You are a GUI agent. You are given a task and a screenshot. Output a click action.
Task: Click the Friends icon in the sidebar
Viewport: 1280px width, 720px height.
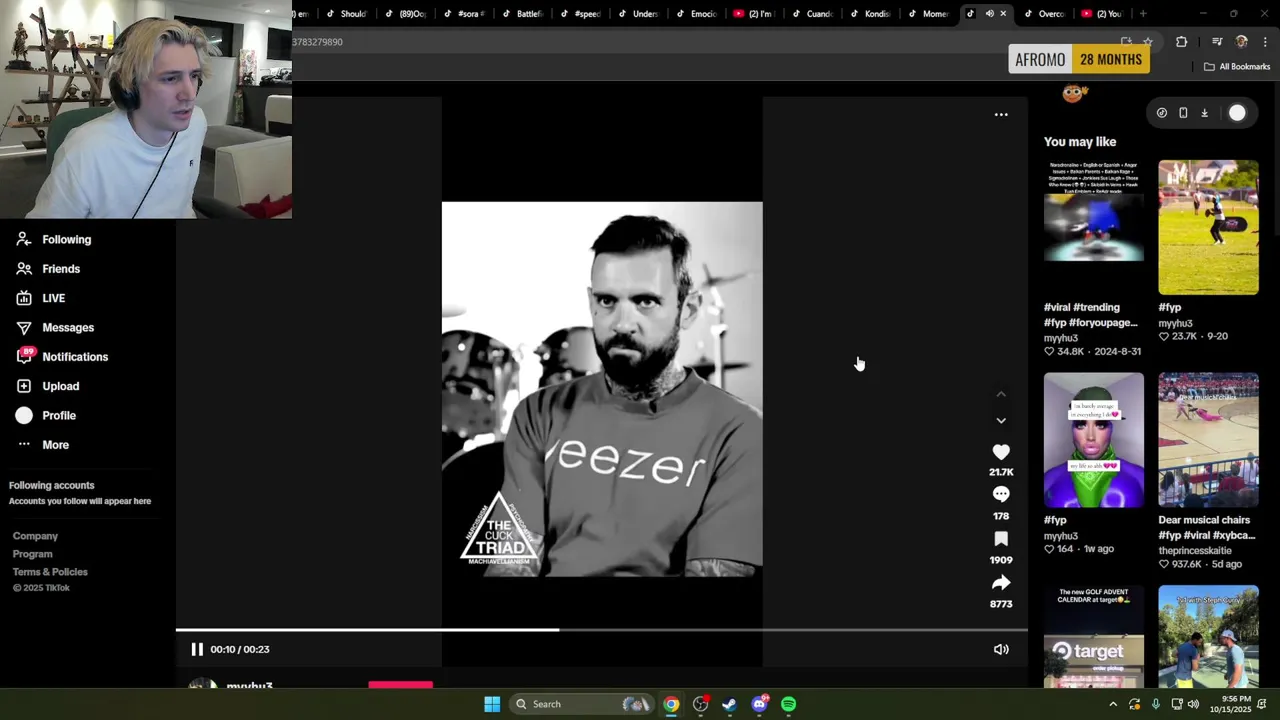point(24,269)
